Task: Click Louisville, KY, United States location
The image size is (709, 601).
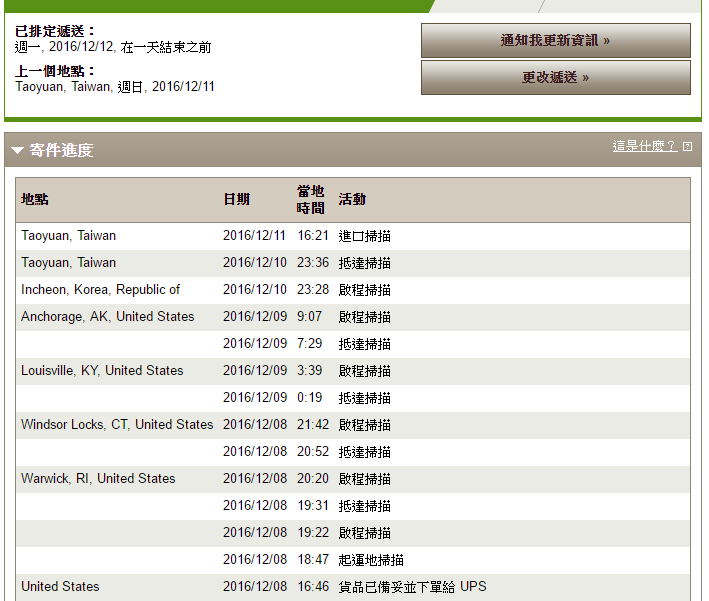Action: [102, 371]
